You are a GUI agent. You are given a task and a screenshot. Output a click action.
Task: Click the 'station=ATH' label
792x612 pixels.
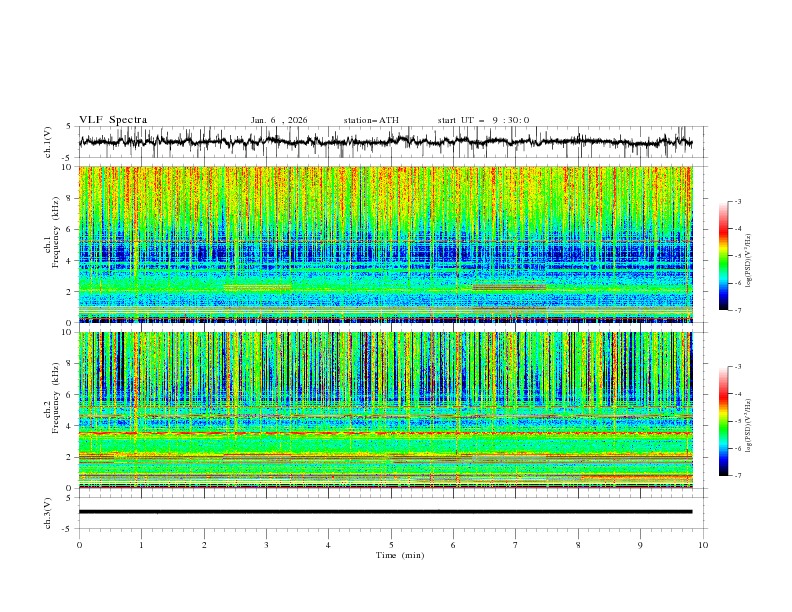click(371, 120)
